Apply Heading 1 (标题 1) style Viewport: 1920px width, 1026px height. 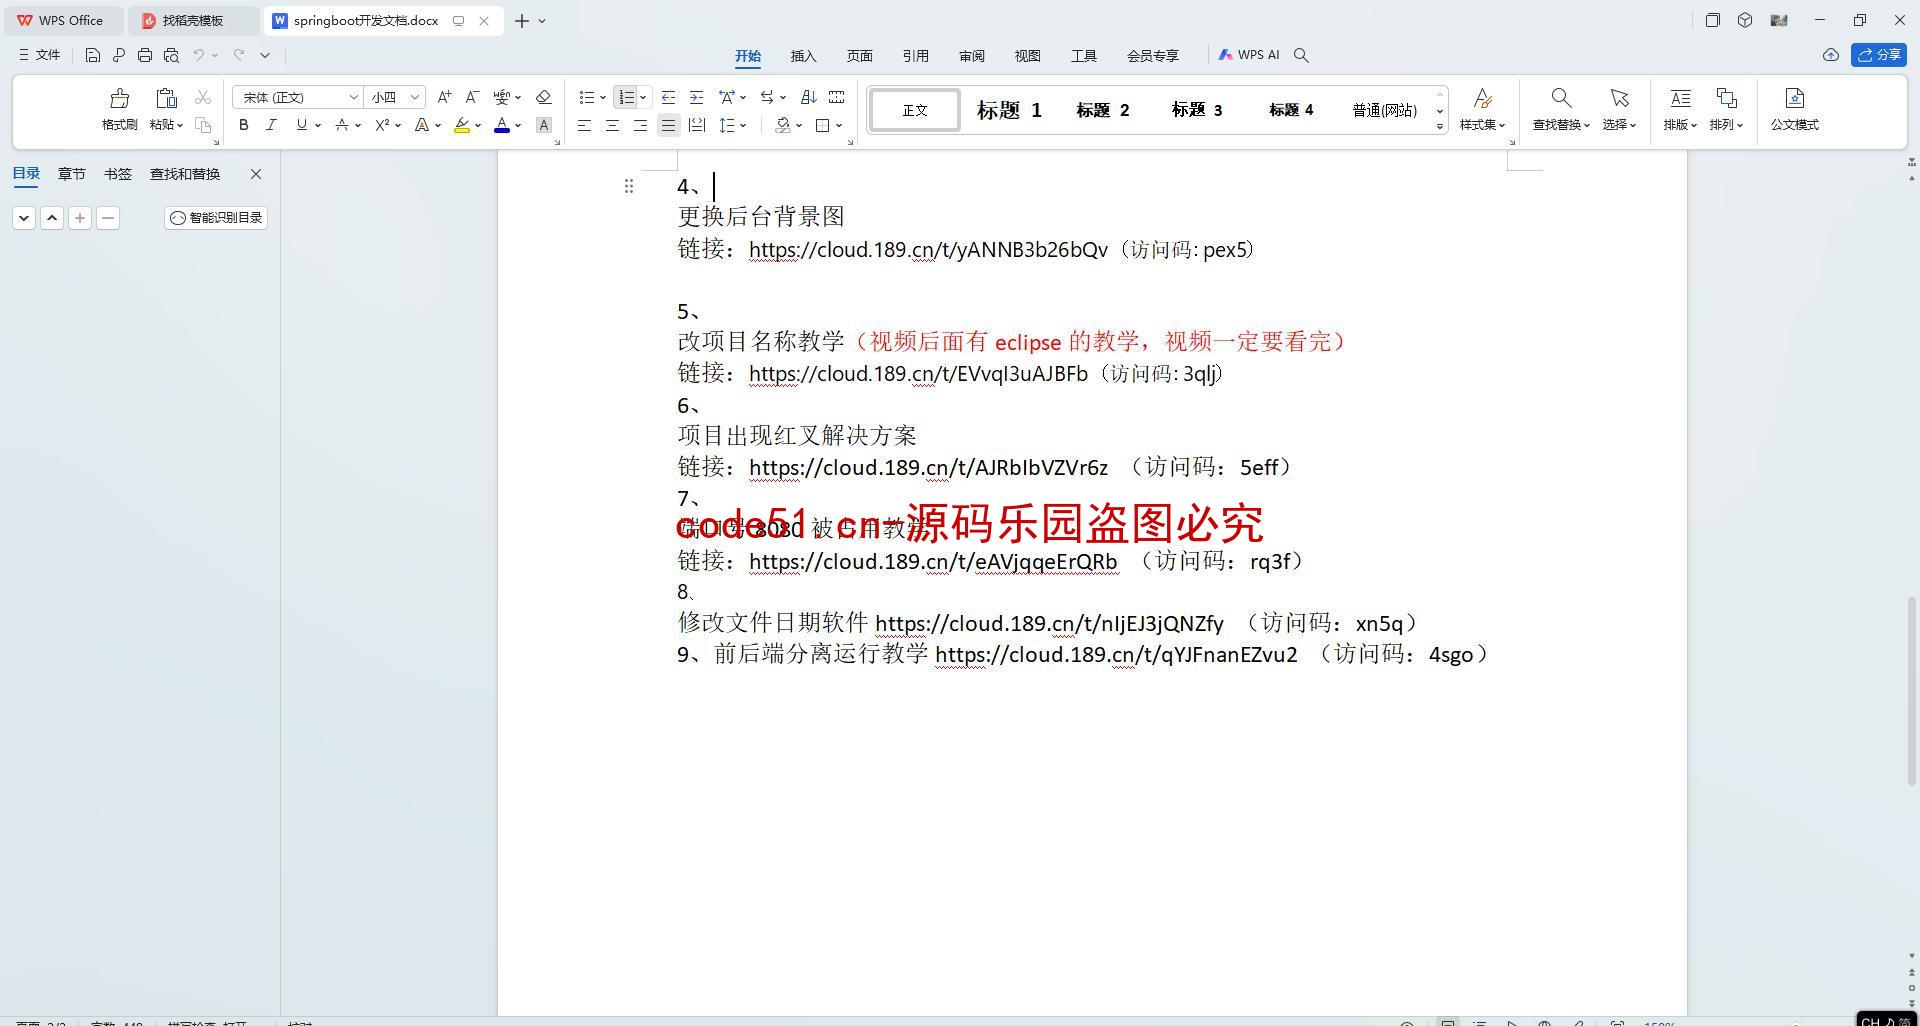tap(1009, 110)
